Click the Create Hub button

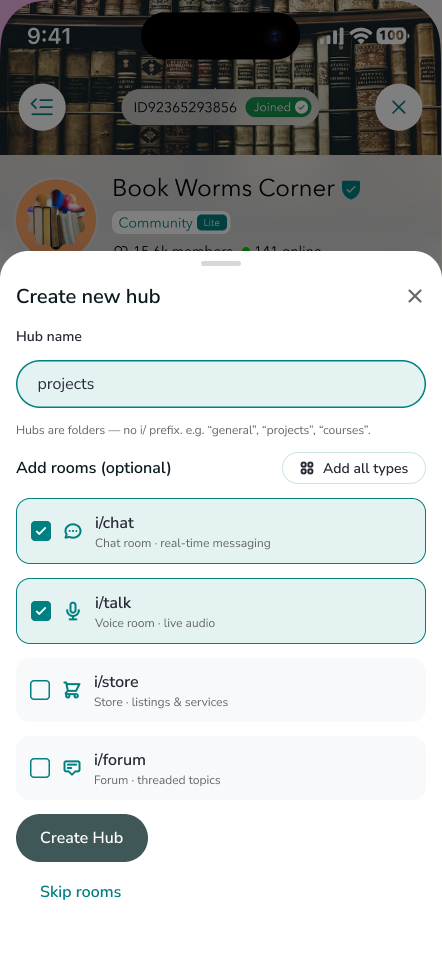coord(82,838)
